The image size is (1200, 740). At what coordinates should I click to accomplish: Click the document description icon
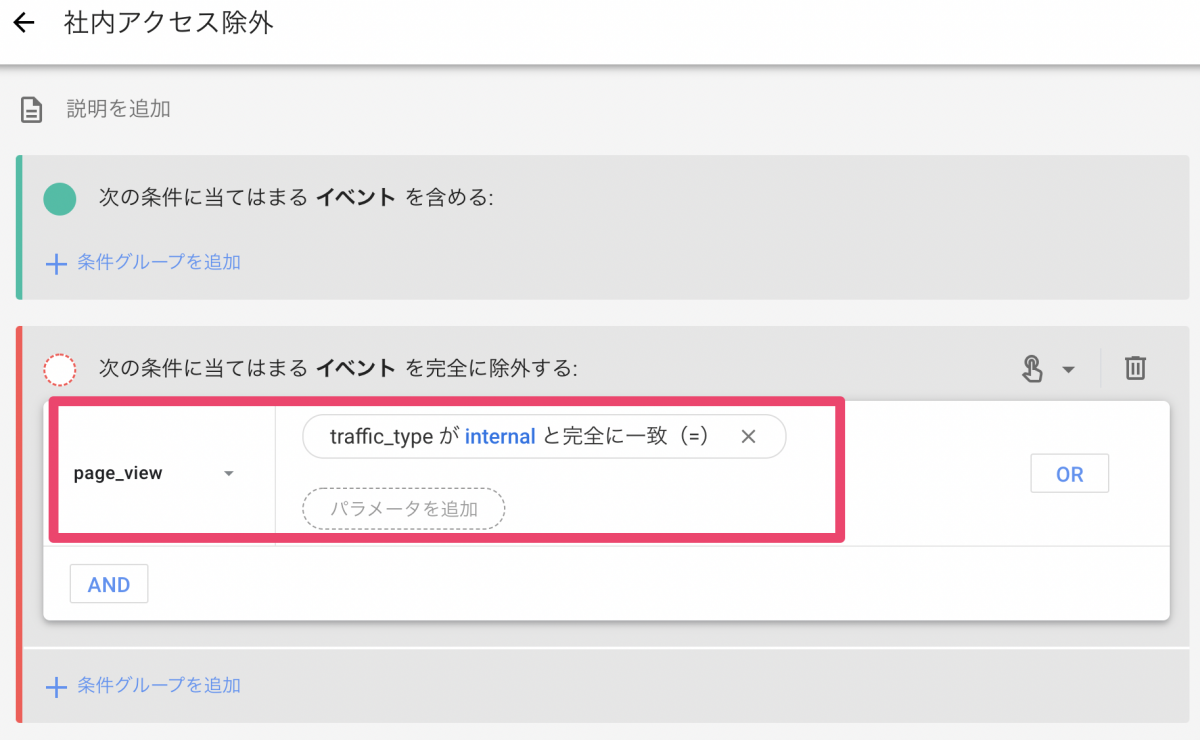tap(33, 109)
